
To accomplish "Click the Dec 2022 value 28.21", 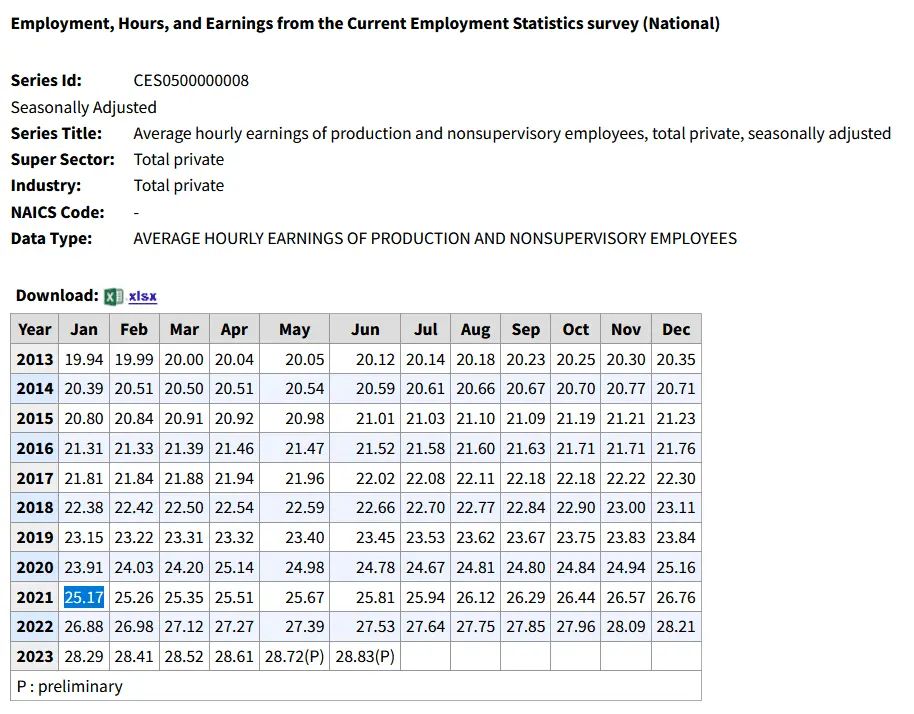I will pyautogui.click(x=676, y=627).
